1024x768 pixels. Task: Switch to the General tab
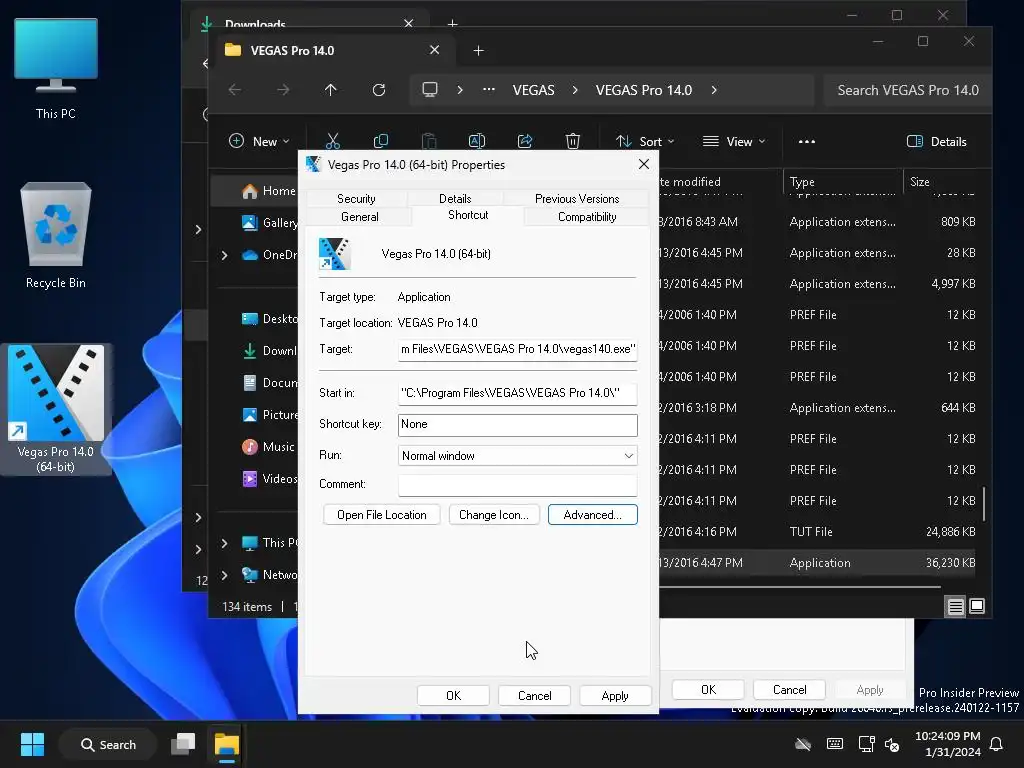[x=359, y=217]
